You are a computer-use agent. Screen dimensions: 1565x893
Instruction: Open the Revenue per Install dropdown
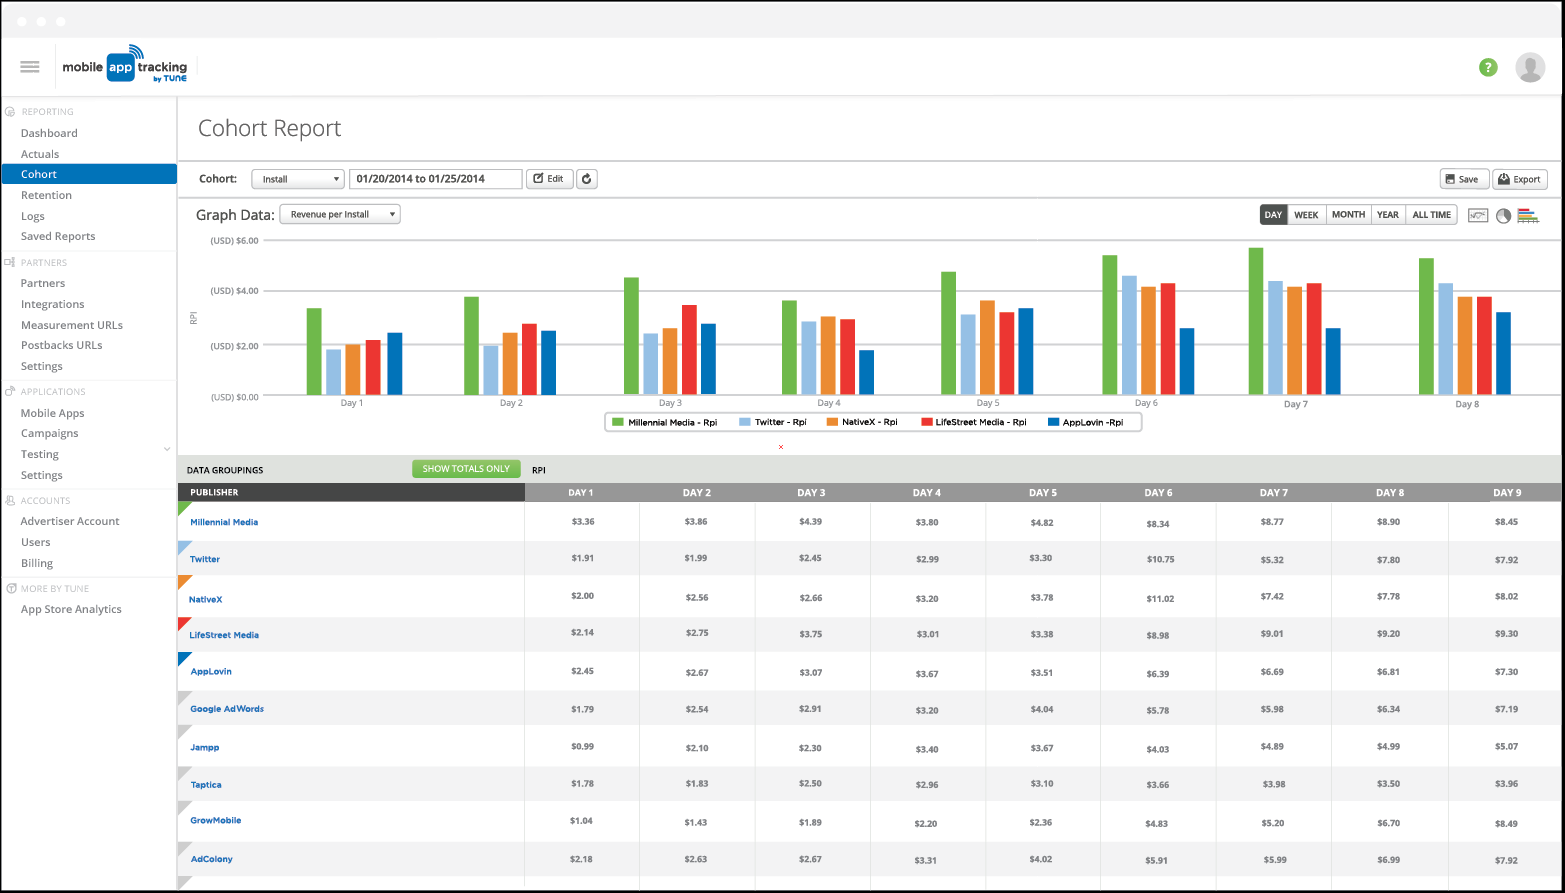tap(340, 214)
